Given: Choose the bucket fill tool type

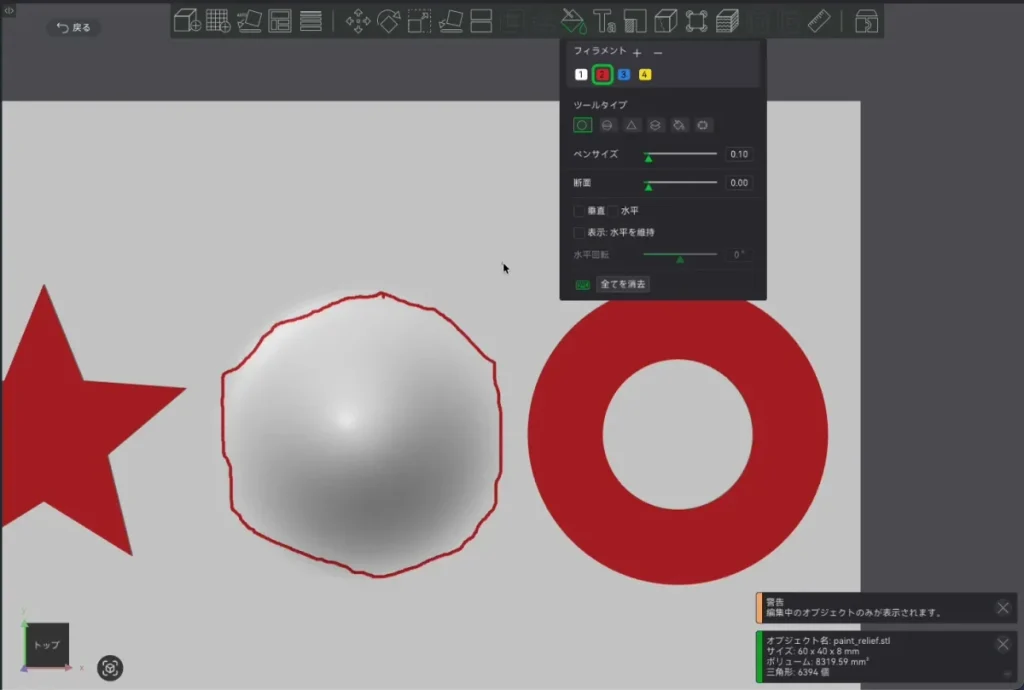Looking at the screenshot, I should (x=679, y=125).
